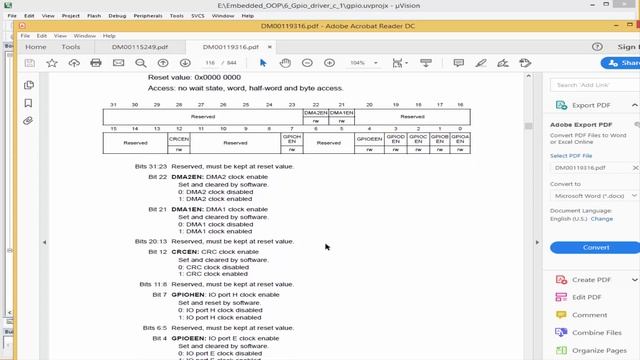Open the Acrobat View menu
Viewport: 640px width, 360px height.
[60, 36]
